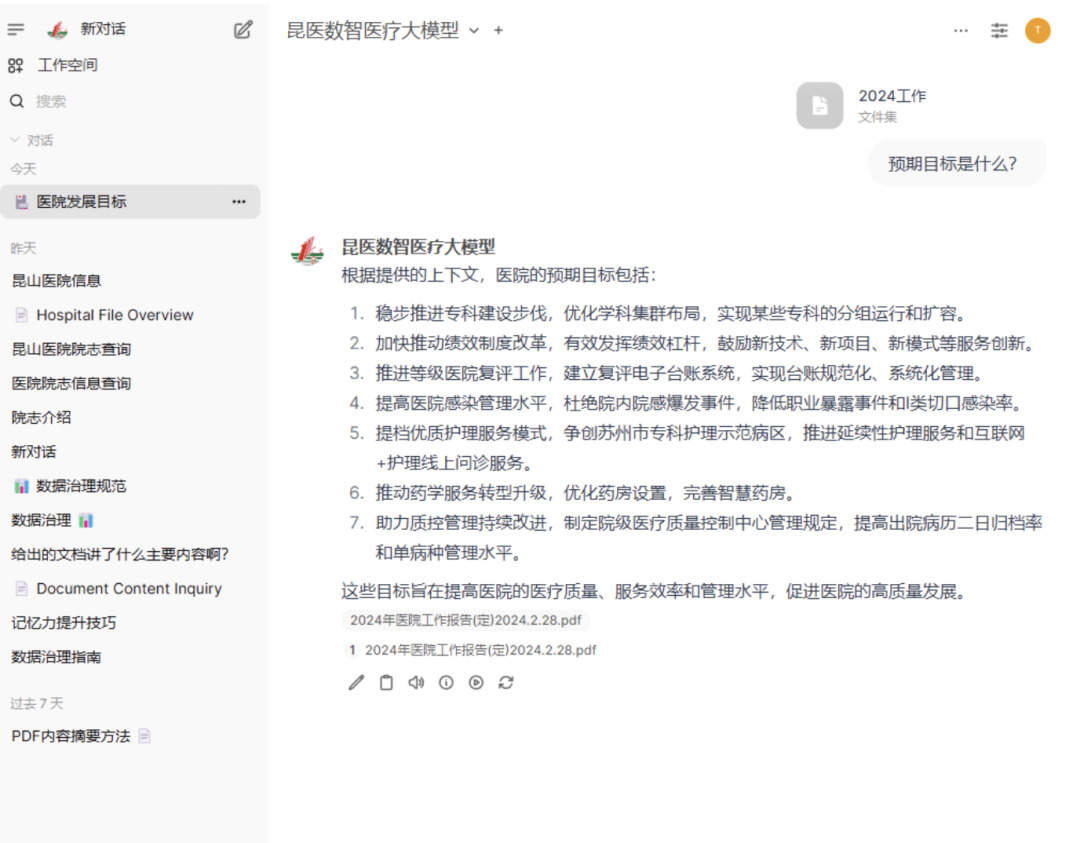1080x843 pixels.
Task: Click the 昆医数智医疗大模型 response name heading
Action: (x=418, y=247)
